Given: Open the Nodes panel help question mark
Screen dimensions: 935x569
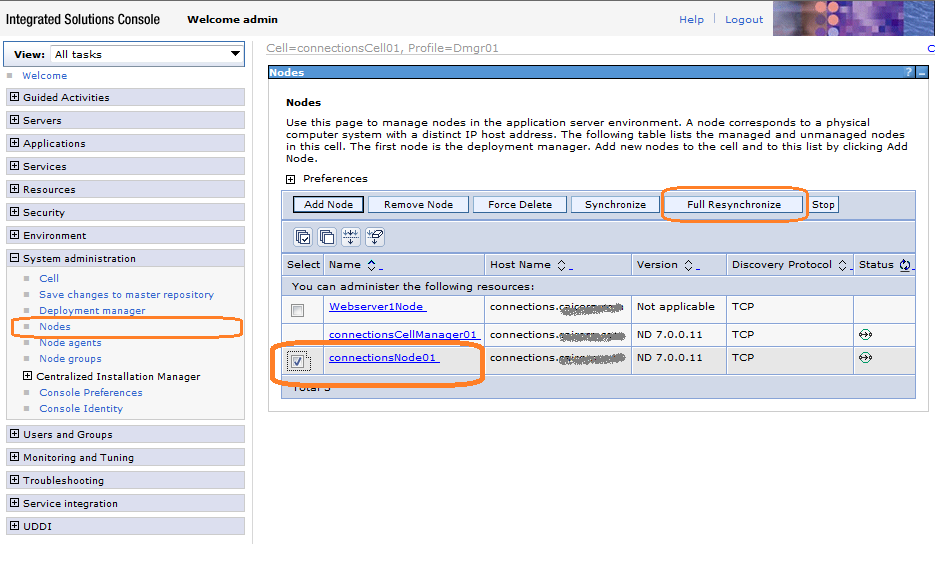Looking at the screenshot, I should (908, 72).
